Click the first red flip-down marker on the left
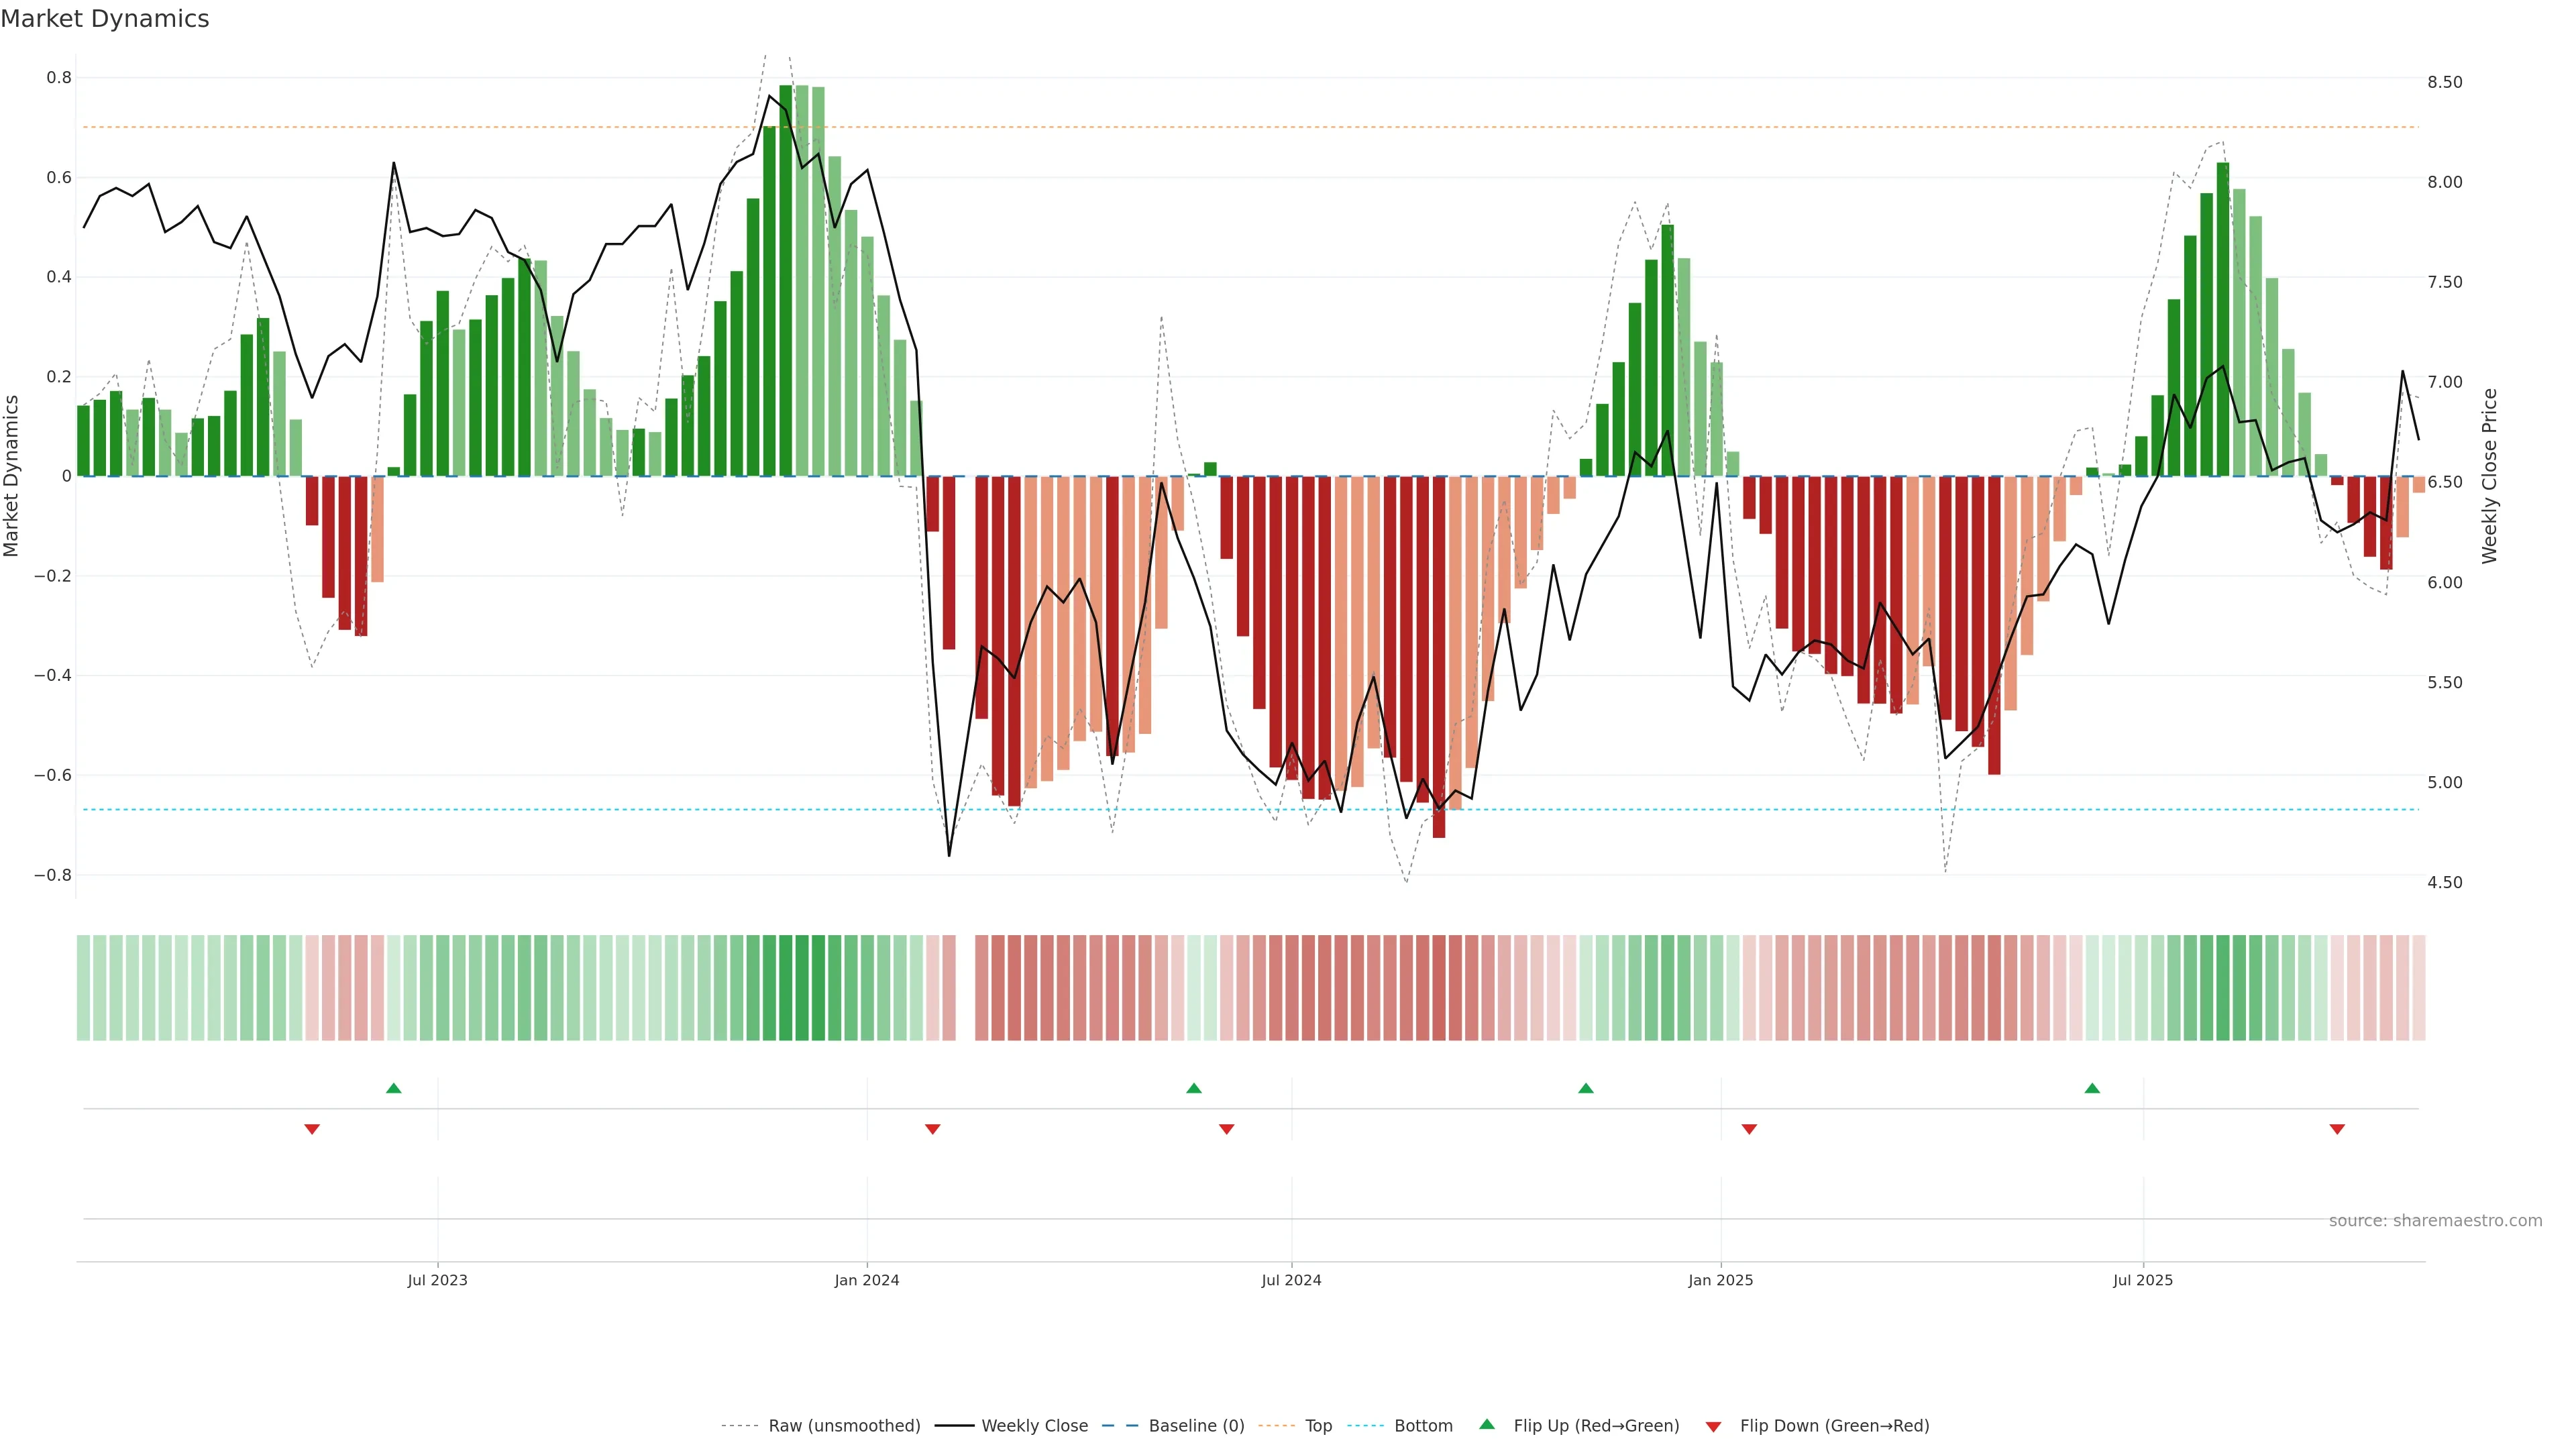This screenshot has height=1449, width=2576. pyautogui.click(x=312, y=1129)
